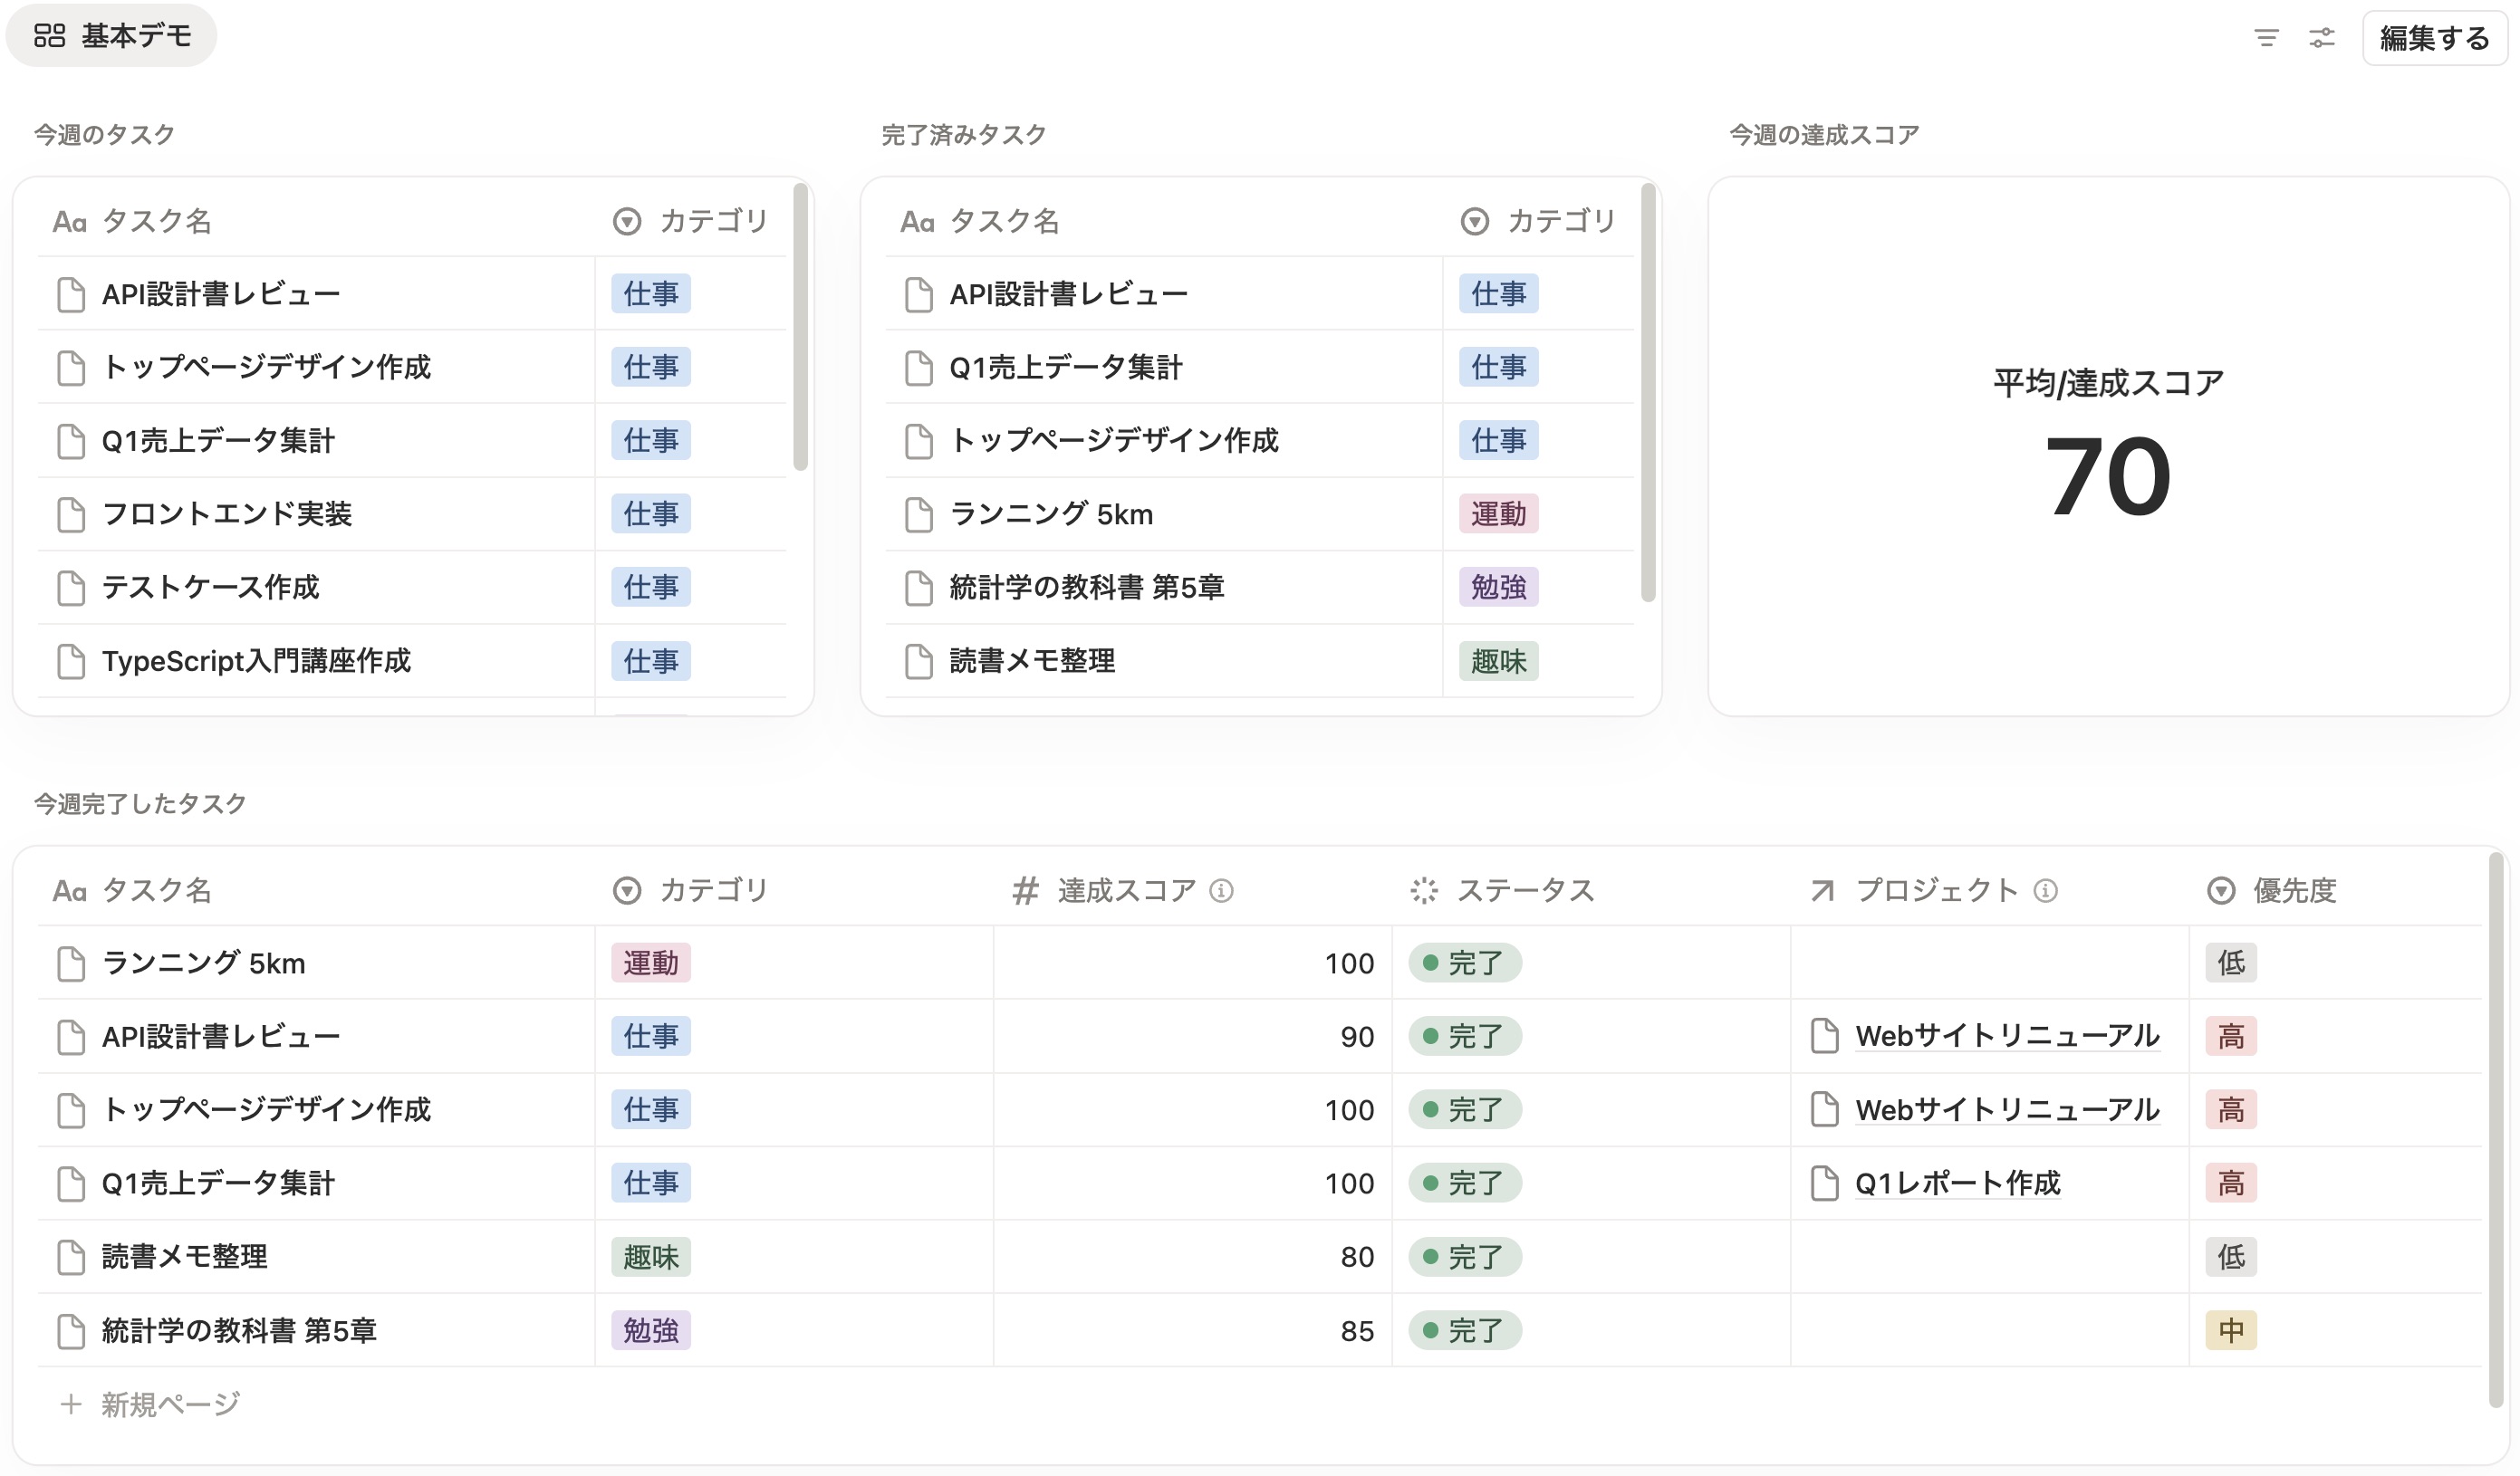This screenshot has height=1476, width=2520.
Task: Open the view settings sliders icon top right
Action: point(2322,37)
